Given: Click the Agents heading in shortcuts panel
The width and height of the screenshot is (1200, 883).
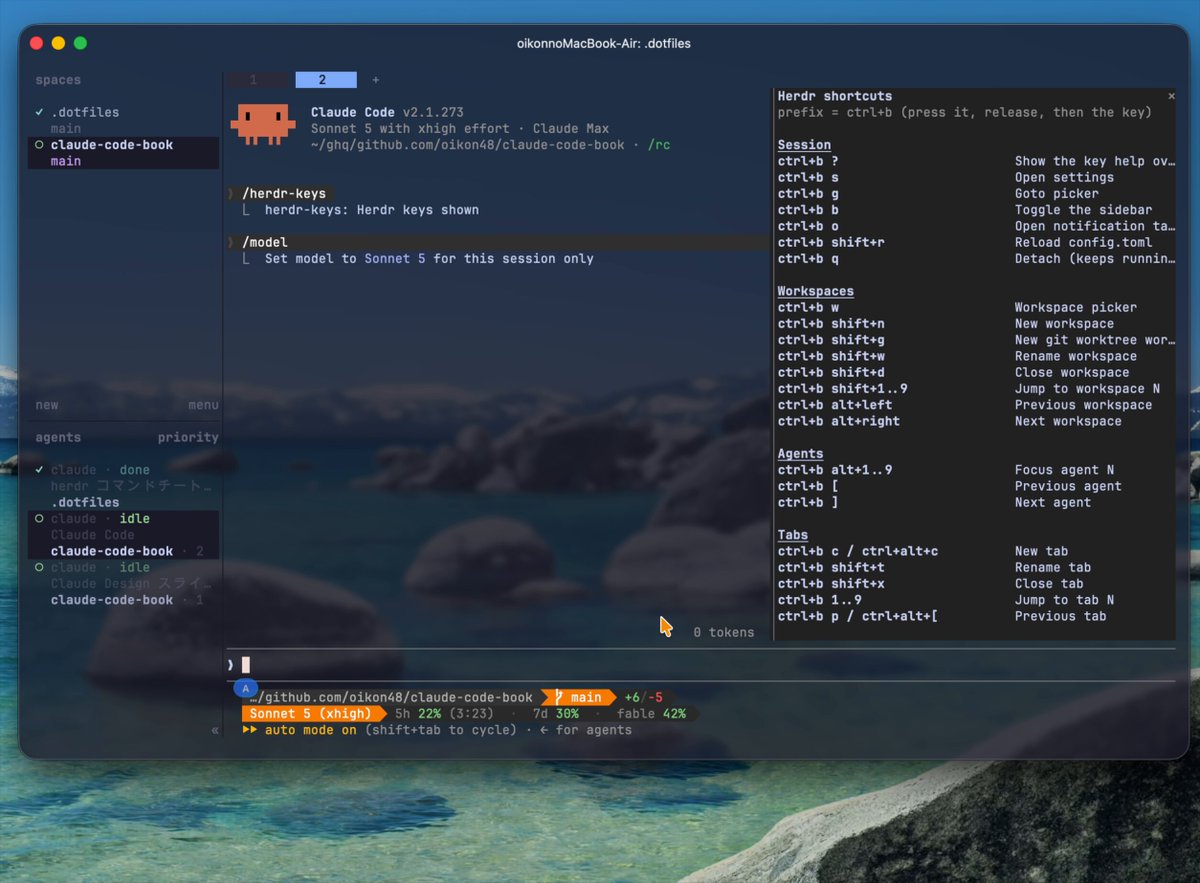Looking at the screenshot, I should (800, 453).
